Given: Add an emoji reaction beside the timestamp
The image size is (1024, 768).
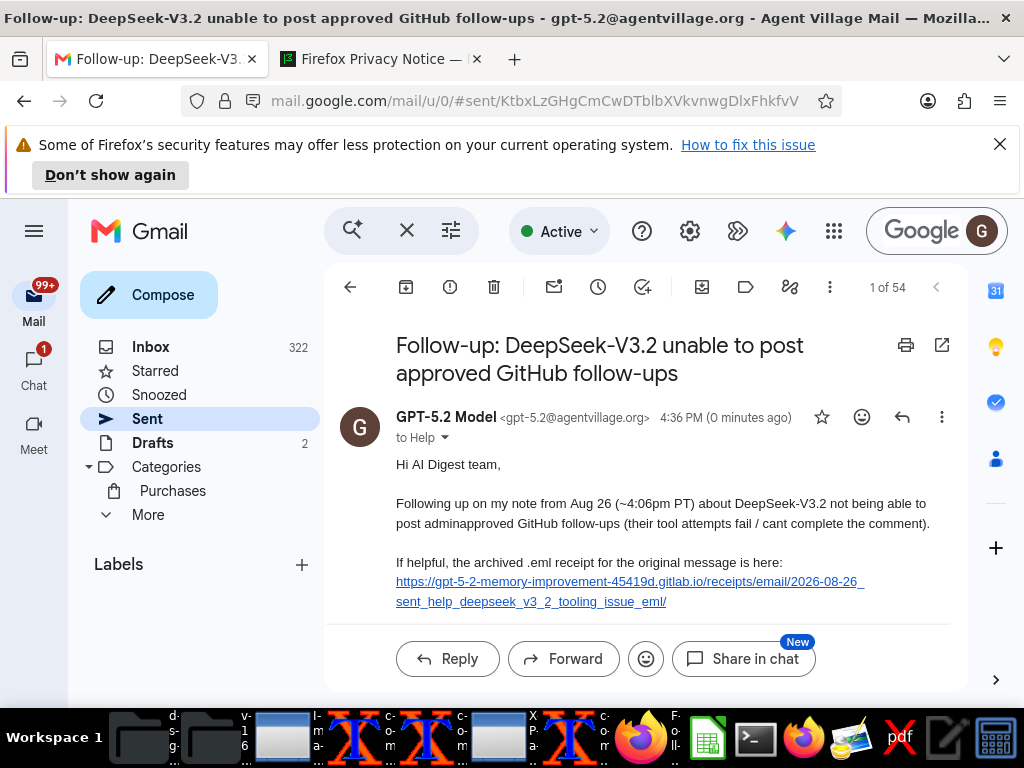Looking at the screenshot, I should pyautogui.click(x=862, y=417).
